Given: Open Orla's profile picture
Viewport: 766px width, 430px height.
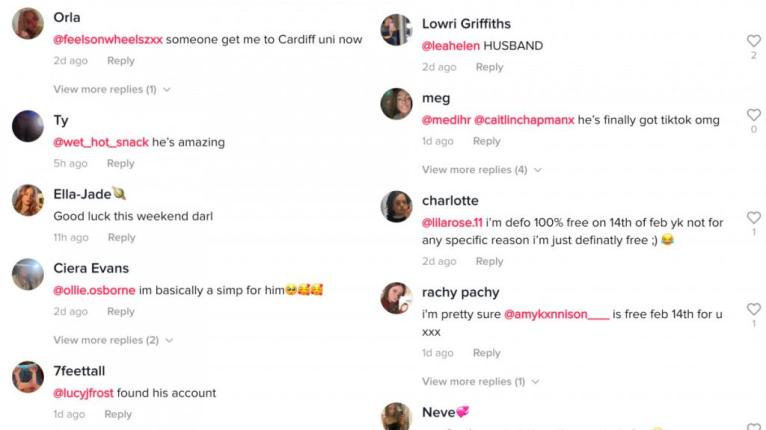Looking at the screenshot, I should tap(28, 23).
